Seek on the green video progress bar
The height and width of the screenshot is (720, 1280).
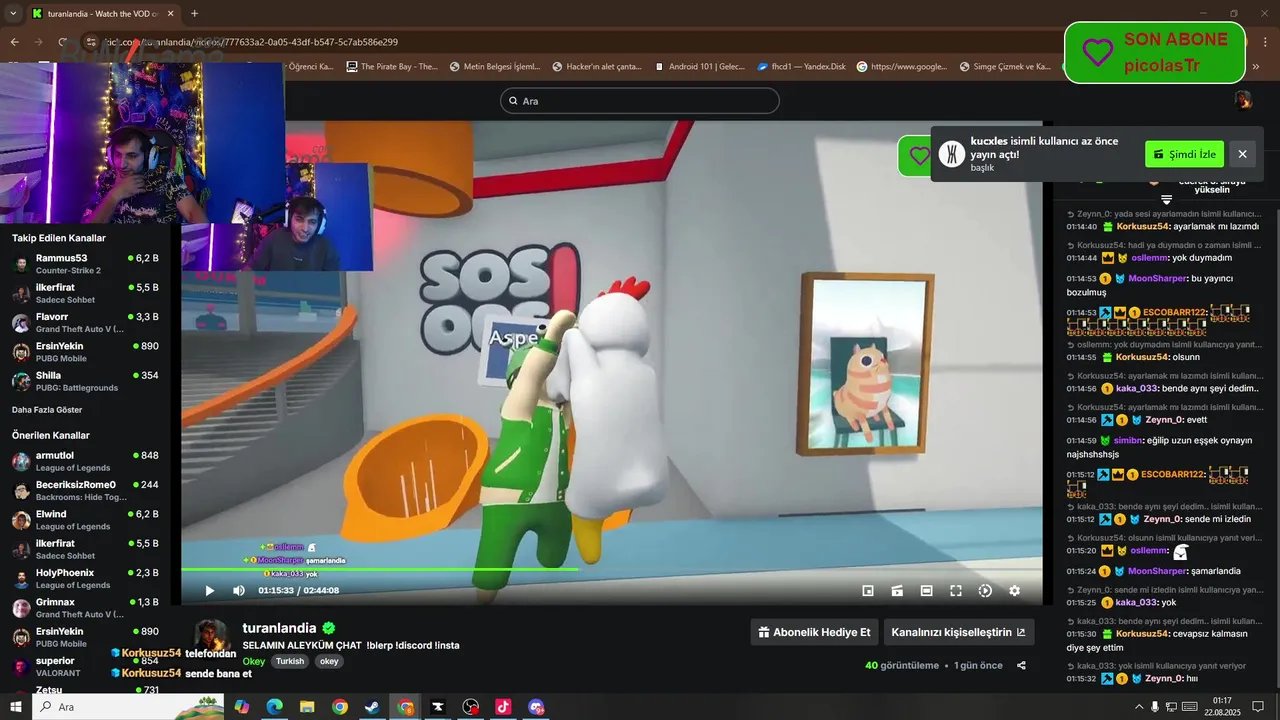click(611, 569)
